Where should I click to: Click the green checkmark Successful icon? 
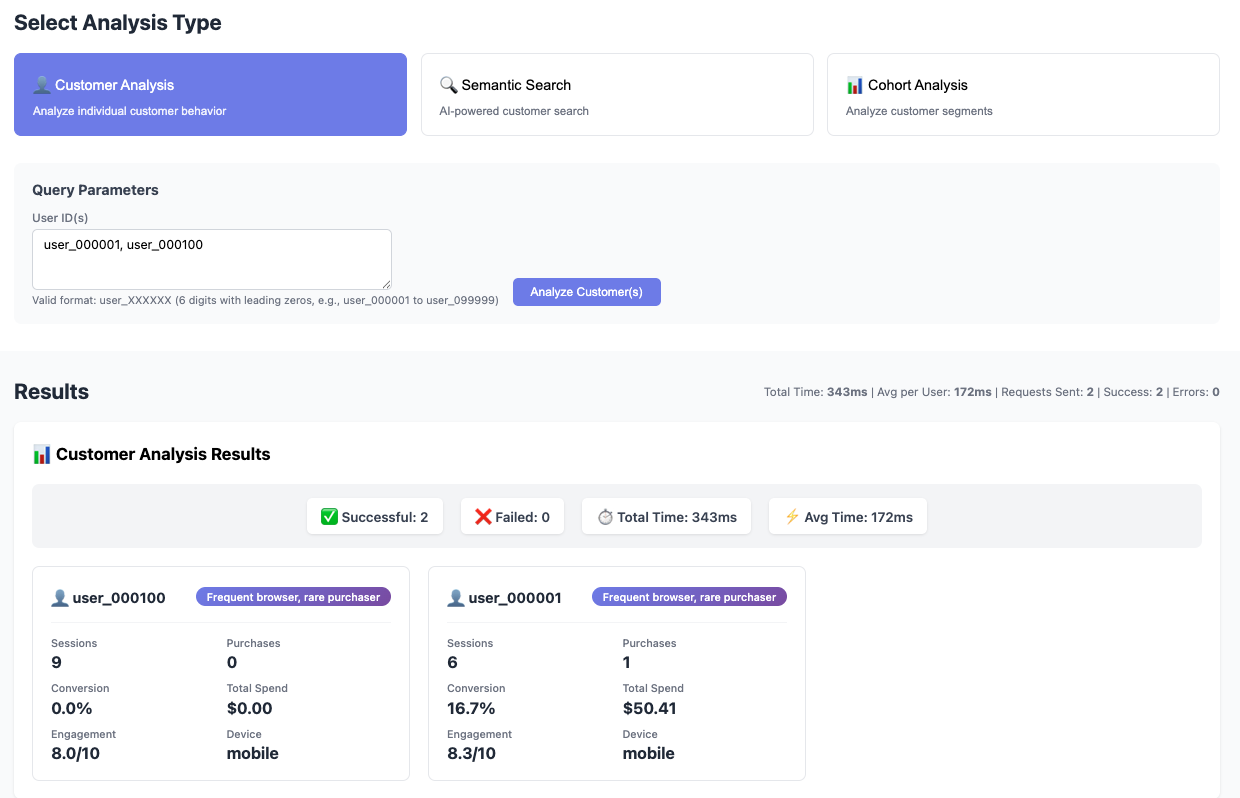pyautogui.click(x=329, y=517)
